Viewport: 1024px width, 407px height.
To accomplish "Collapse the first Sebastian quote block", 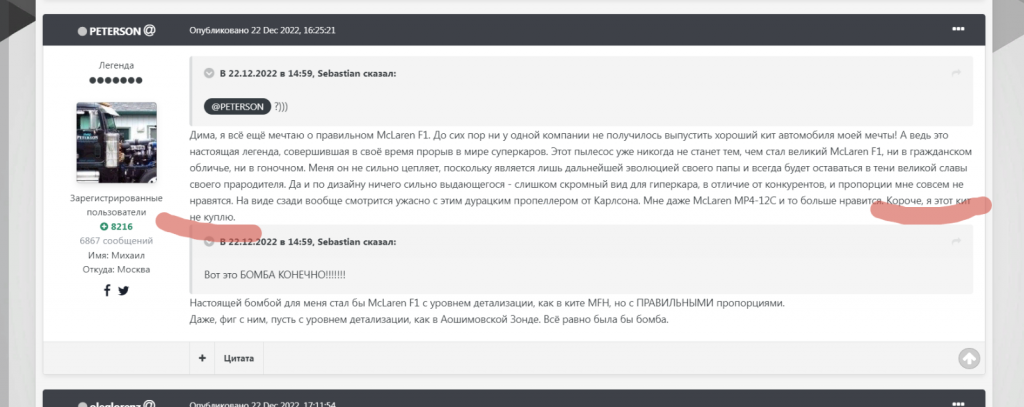I will [x=209, y=73].
